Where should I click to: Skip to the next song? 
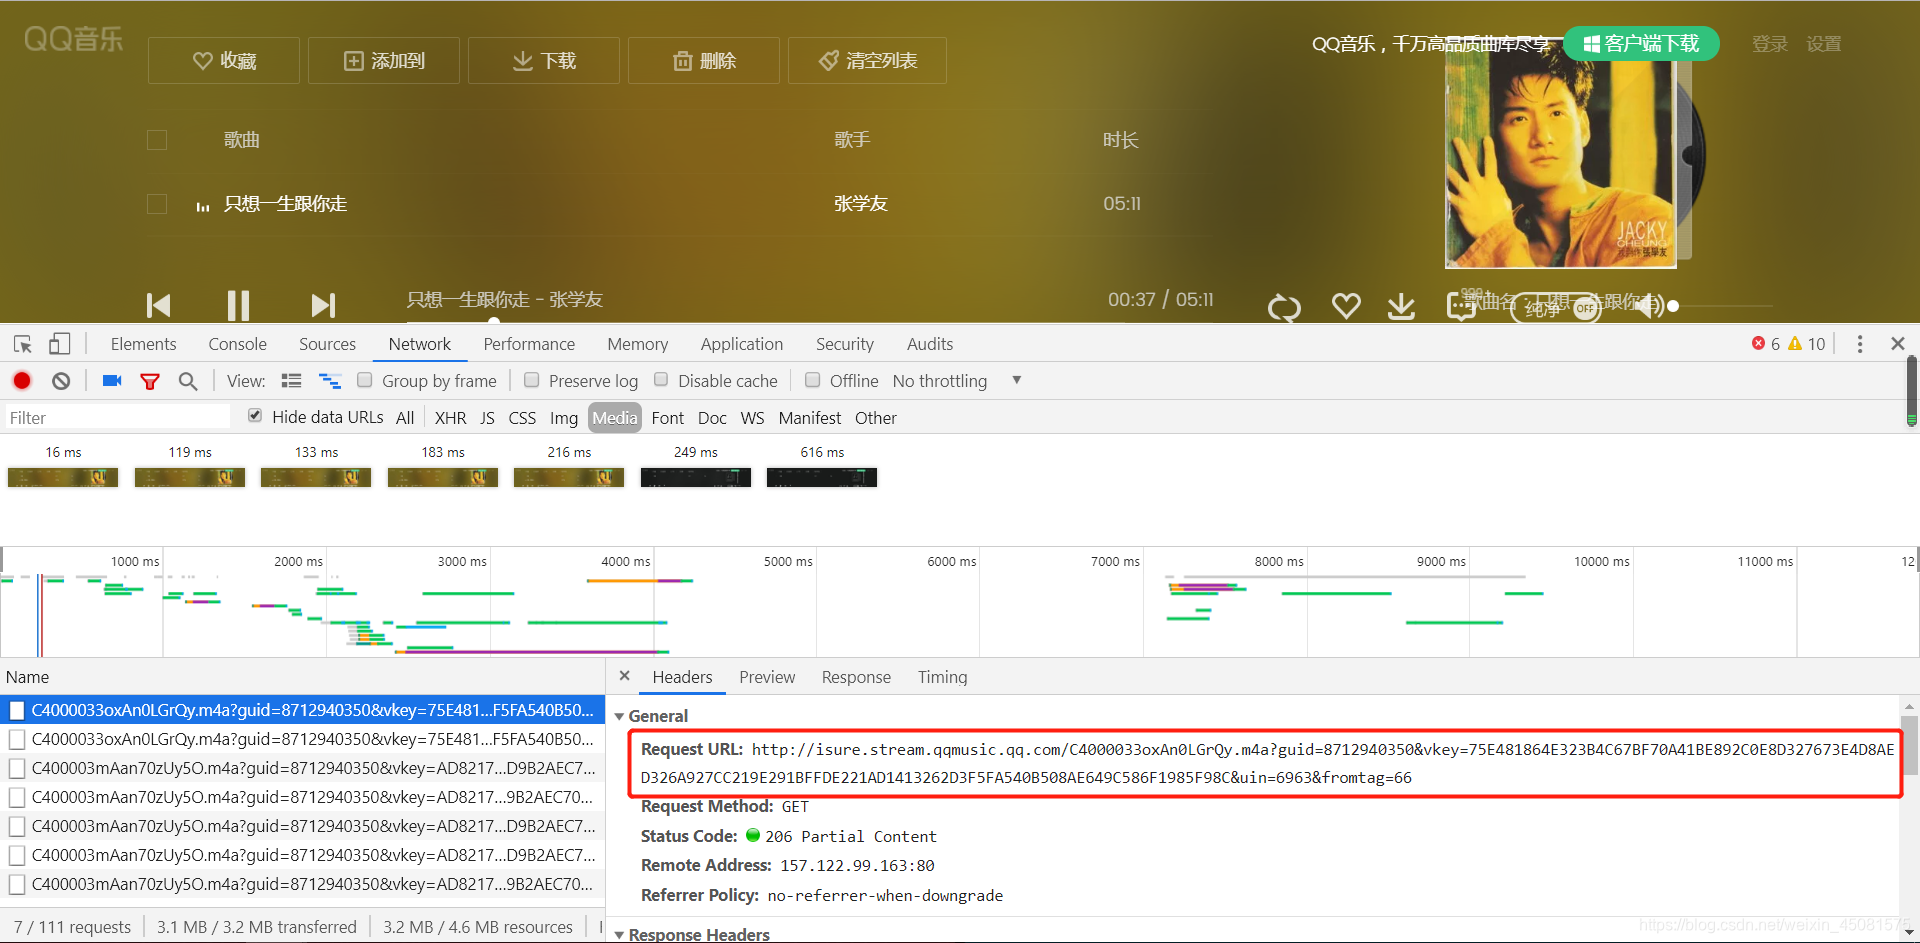pos(323,305)
